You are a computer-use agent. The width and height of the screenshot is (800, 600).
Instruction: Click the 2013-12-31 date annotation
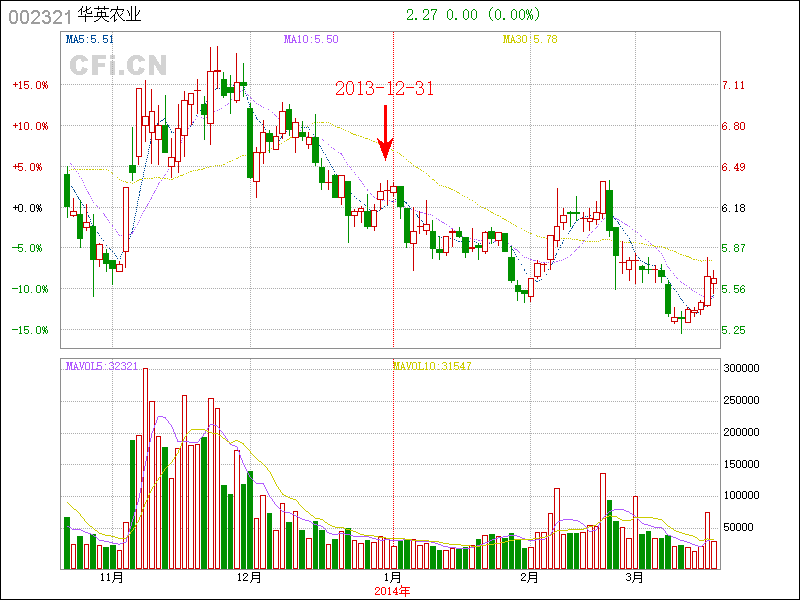[385, 89]
